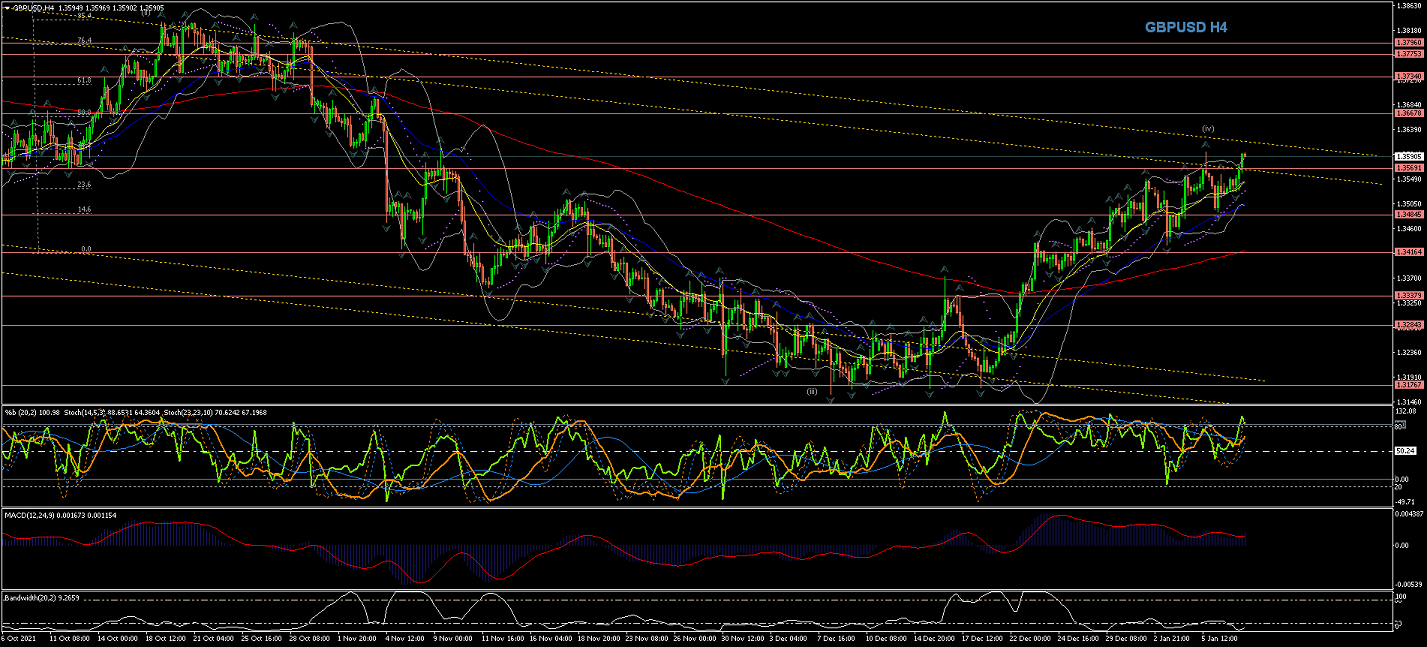Click the current price marker 1.35905

tap(1408, 156)
